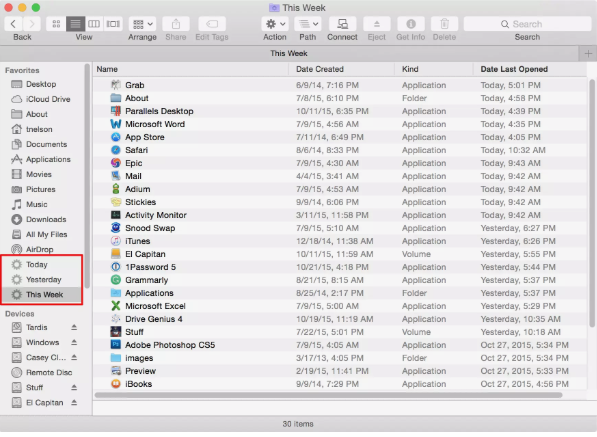Eject El Capitan device in sidebar
597x437 pixels.
(74, 402)
